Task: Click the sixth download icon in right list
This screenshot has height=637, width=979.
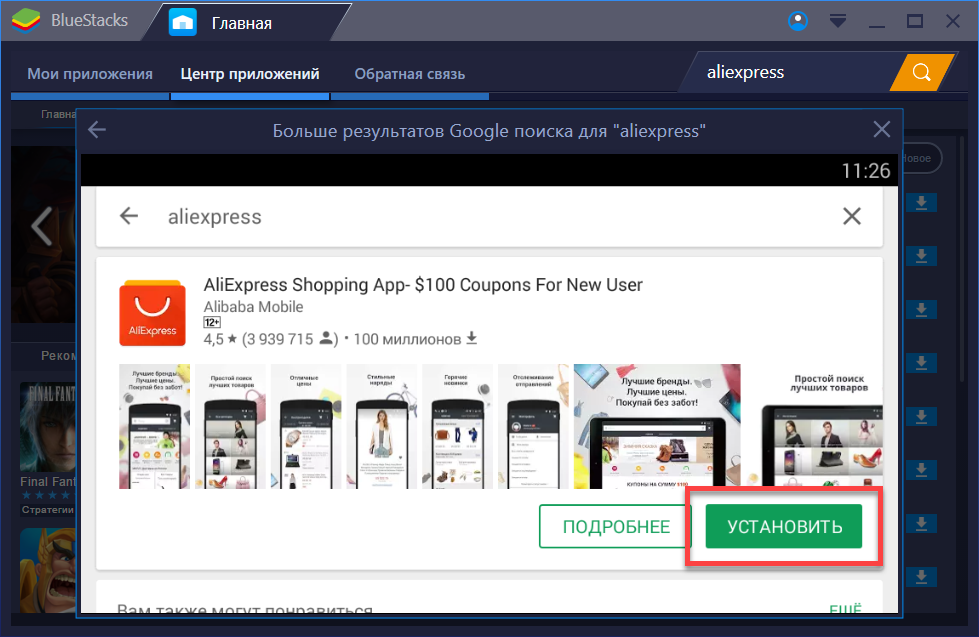Action: 921,470
